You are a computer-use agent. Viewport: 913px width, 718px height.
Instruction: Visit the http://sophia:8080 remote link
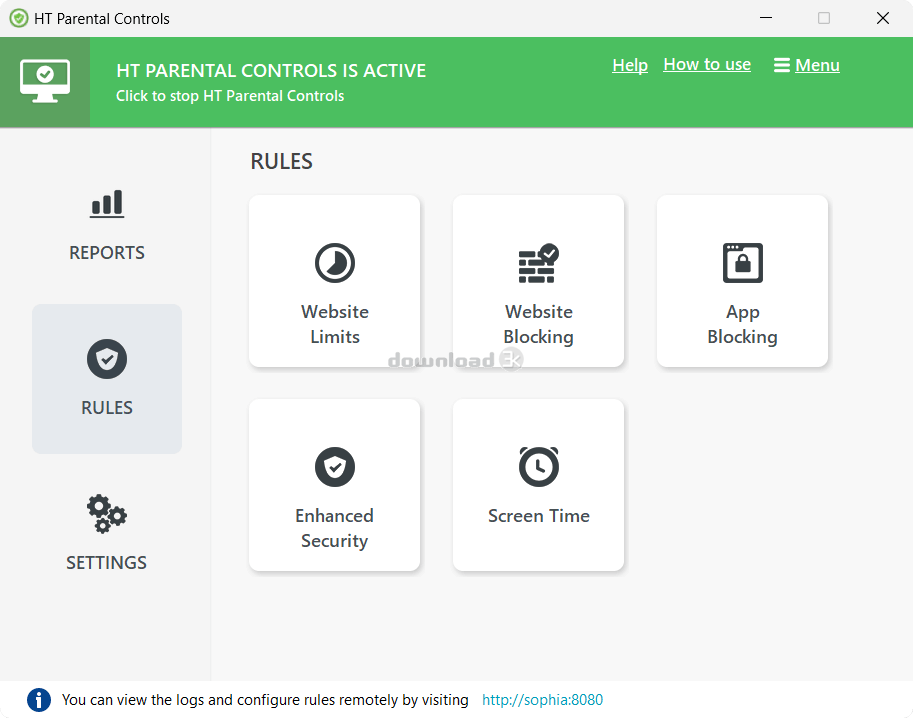pyautogui.click(x=542, y=699)
